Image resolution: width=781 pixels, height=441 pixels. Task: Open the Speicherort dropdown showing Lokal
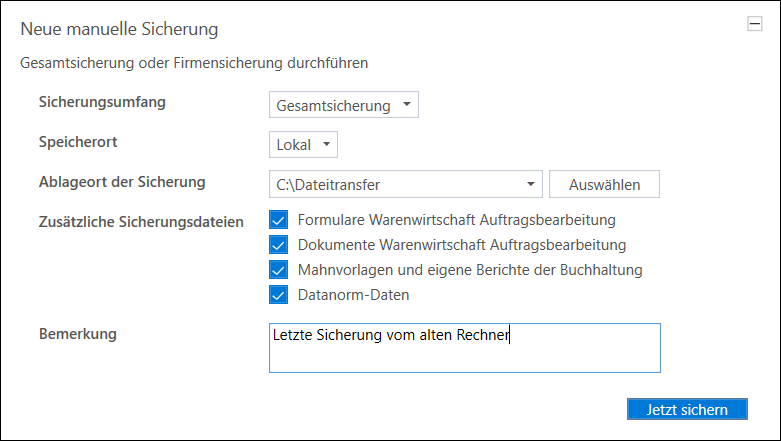point(303,145)
